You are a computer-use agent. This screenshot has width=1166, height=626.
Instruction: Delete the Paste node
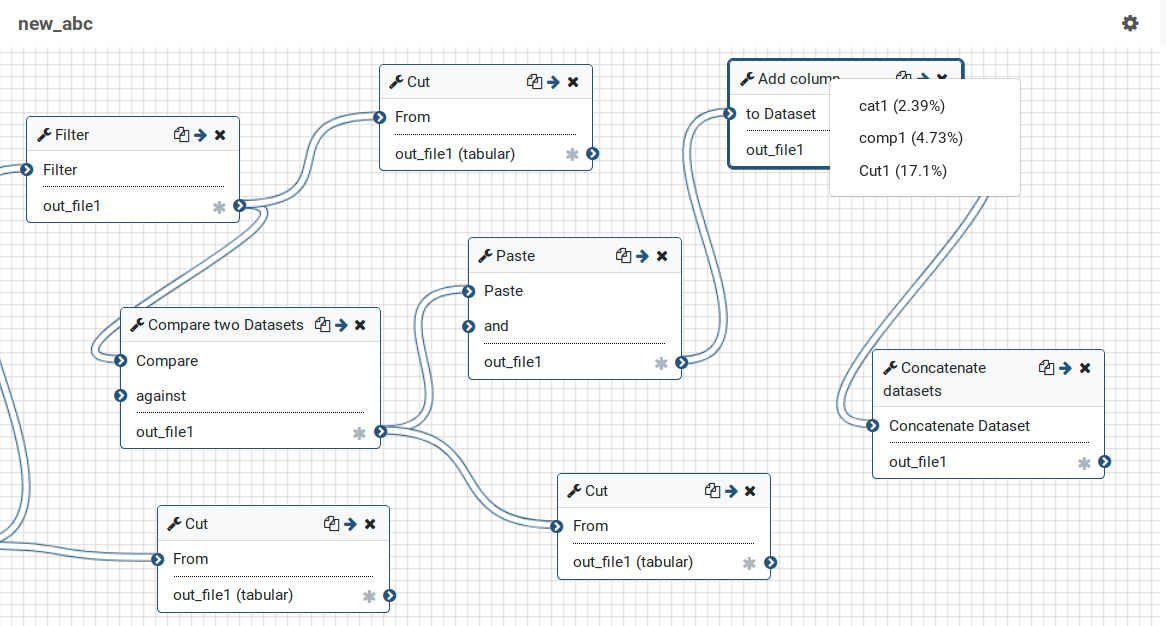[661, 256]
